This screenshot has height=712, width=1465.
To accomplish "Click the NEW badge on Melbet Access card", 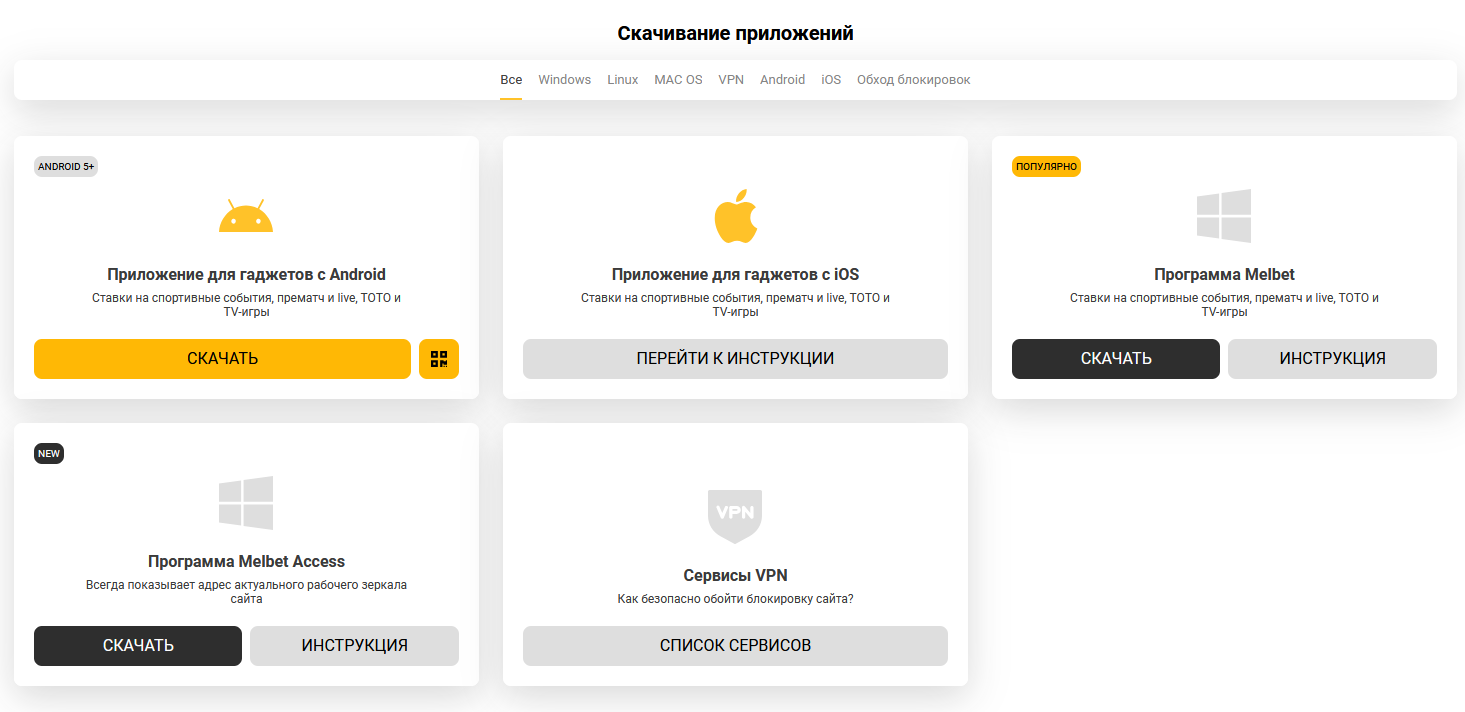I will (x=48, y=453).
